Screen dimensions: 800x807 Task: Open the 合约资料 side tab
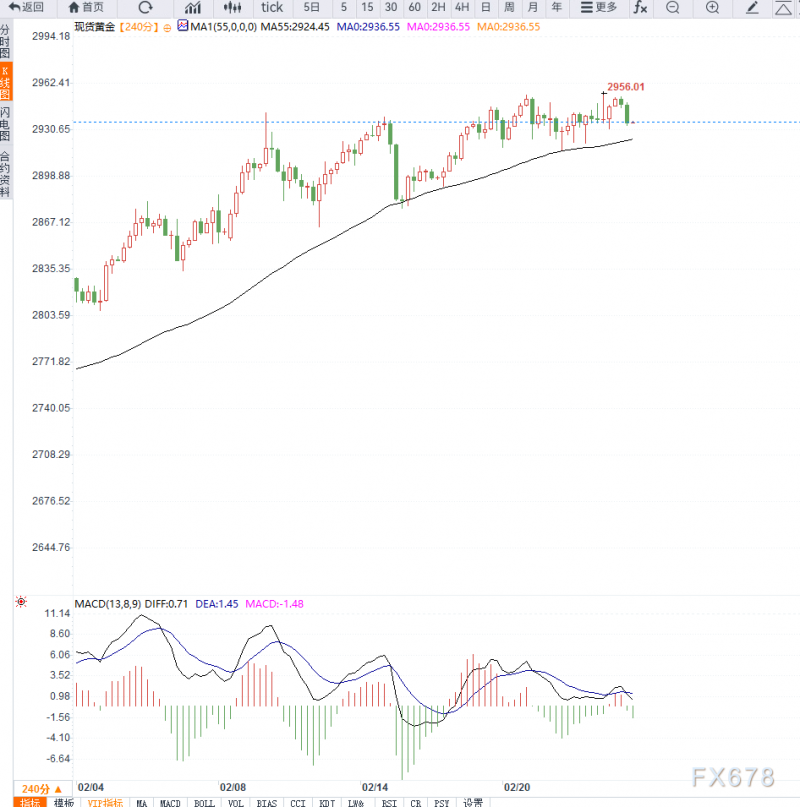pyautogui.click(x=5, y=174)
